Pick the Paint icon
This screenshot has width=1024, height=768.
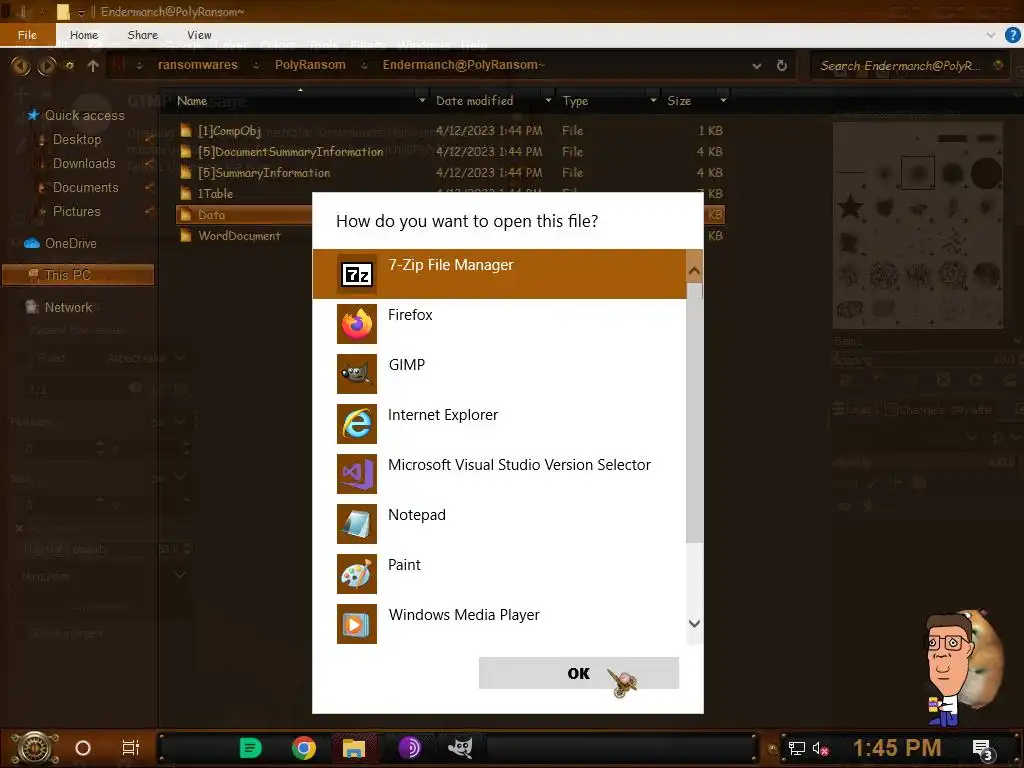(x=357, y=573)
